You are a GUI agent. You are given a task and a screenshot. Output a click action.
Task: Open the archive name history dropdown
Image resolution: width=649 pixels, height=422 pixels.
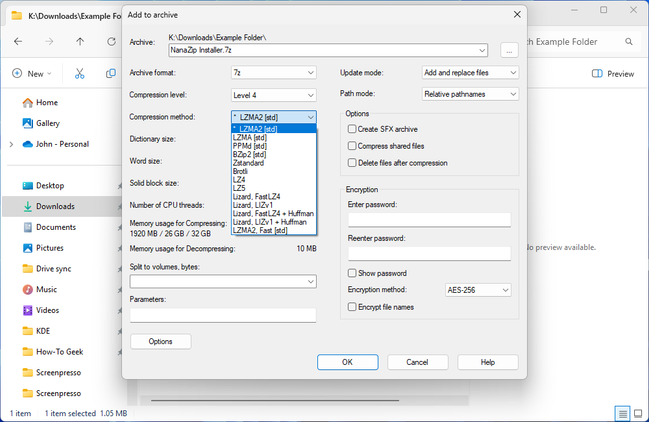pyautogui.click(x=482, y=50)
